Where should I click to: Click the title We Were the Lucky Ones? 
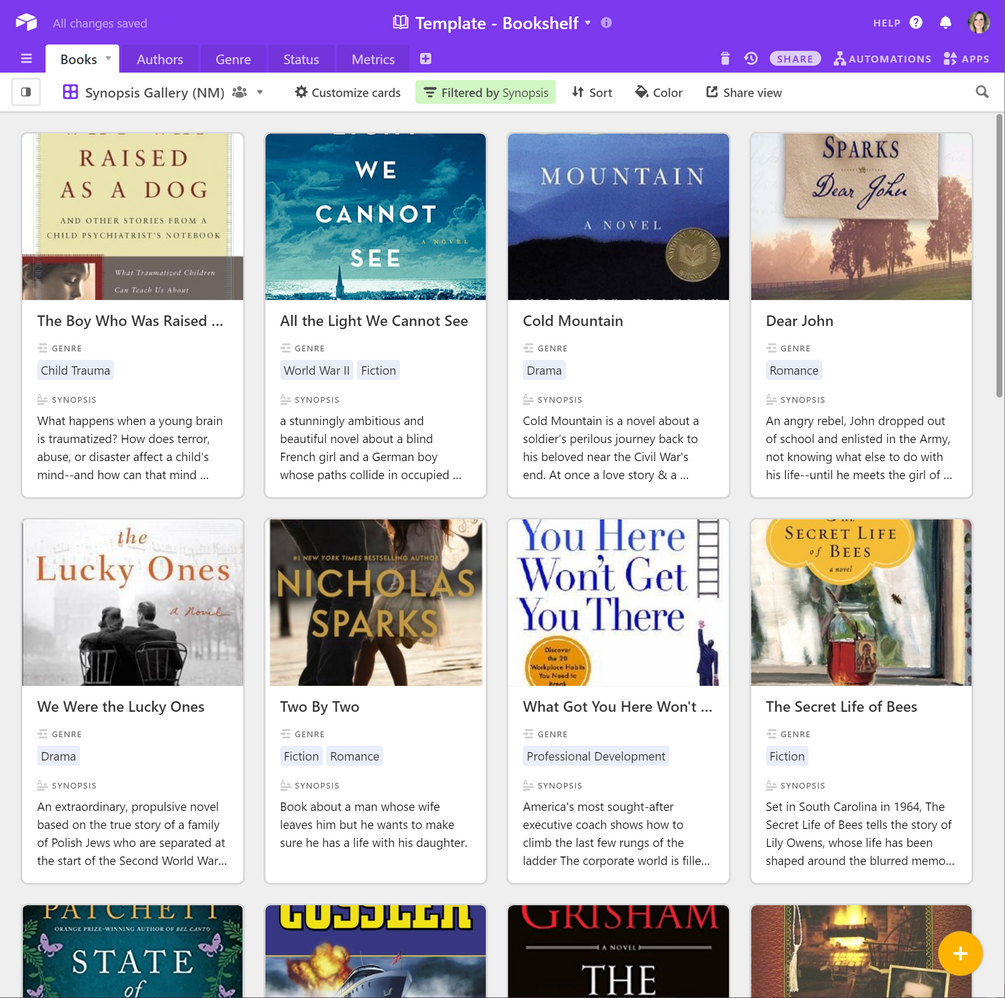[x=120, y=706]
